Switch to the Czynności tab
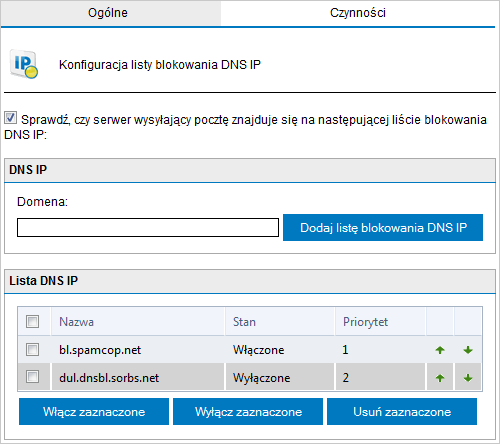500x444 pixels. point(358,13)
